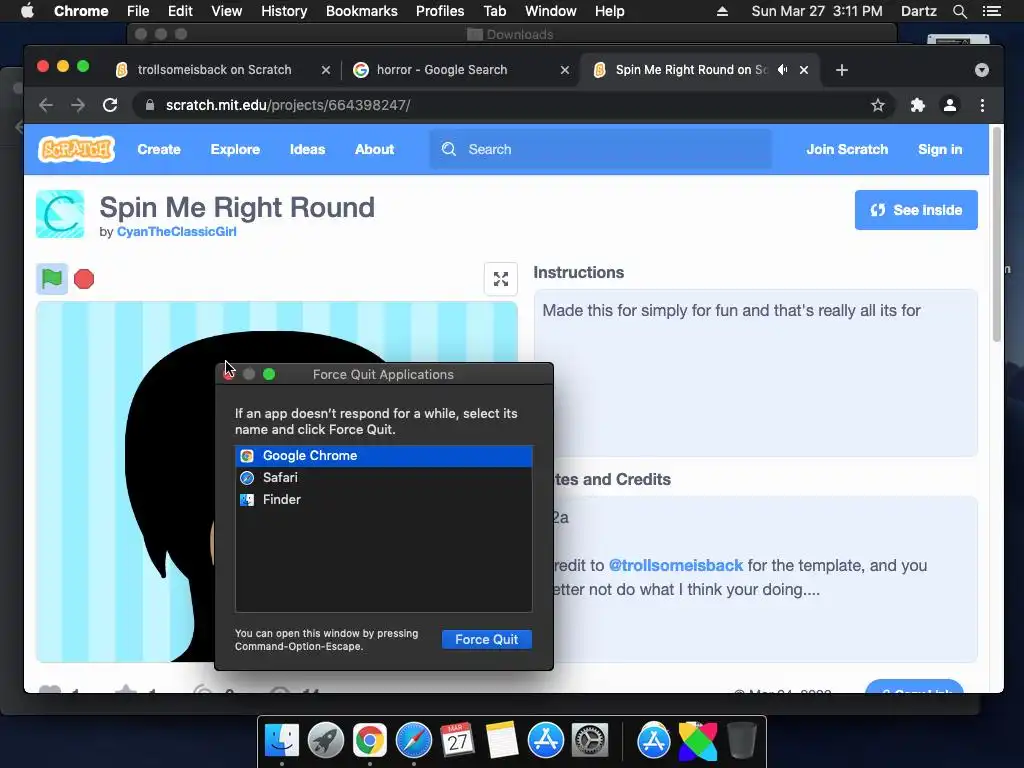
Task: Open the tab search dropdown arrow
Action: (x=982, y=70)
